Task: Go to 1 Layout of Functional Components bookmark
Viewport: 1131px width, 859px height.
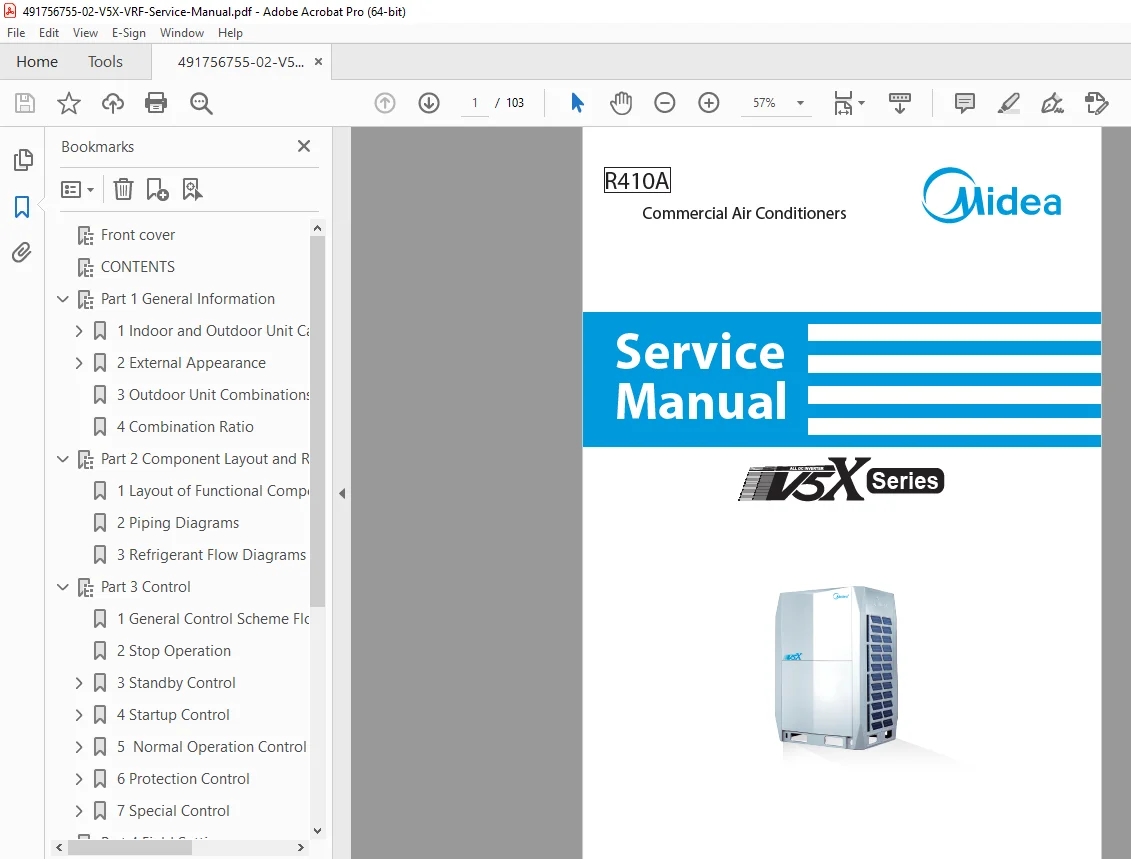Action: [x=213, y=491]
